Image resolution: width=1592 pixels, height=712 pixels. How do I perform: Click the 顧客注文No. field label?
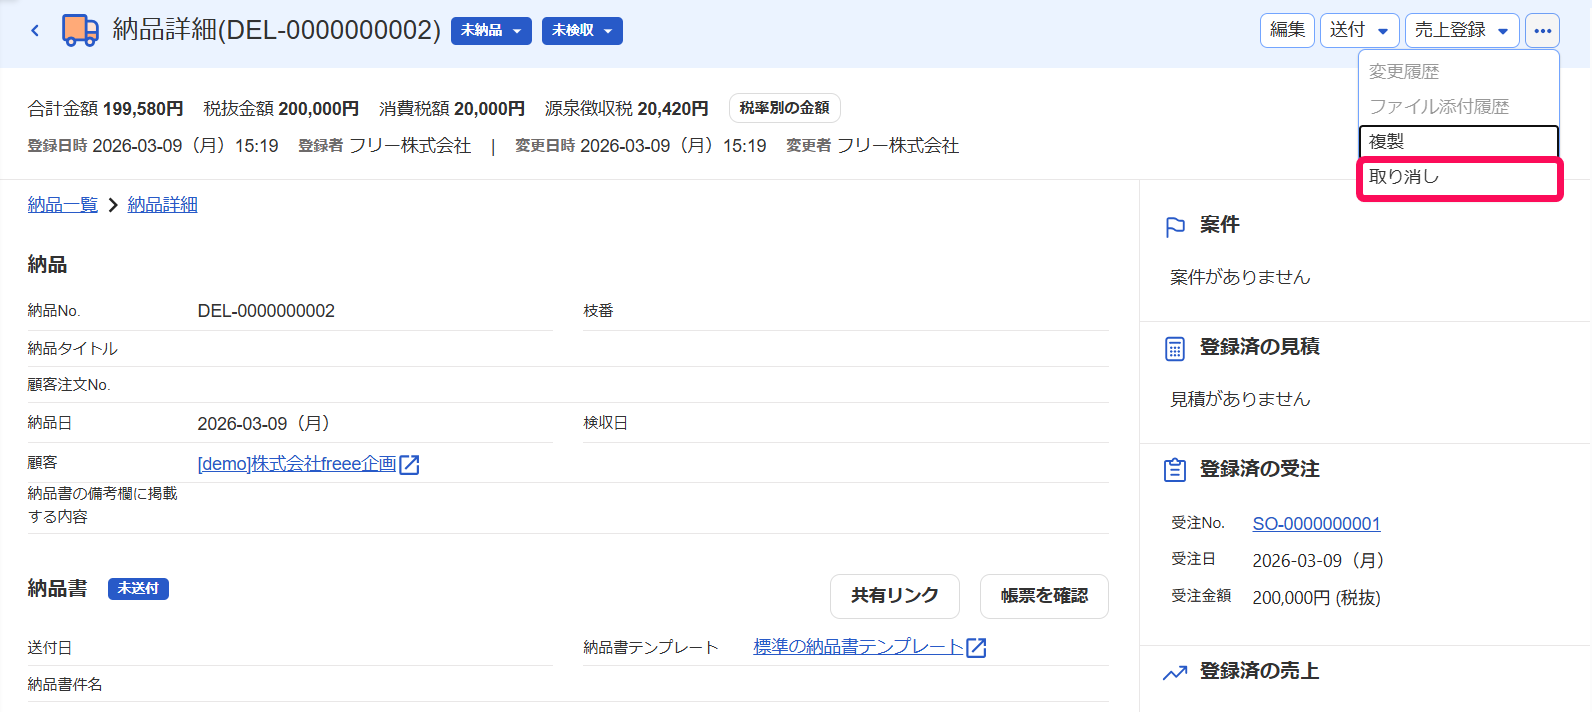pyautogui.click(x=69, y=385)
